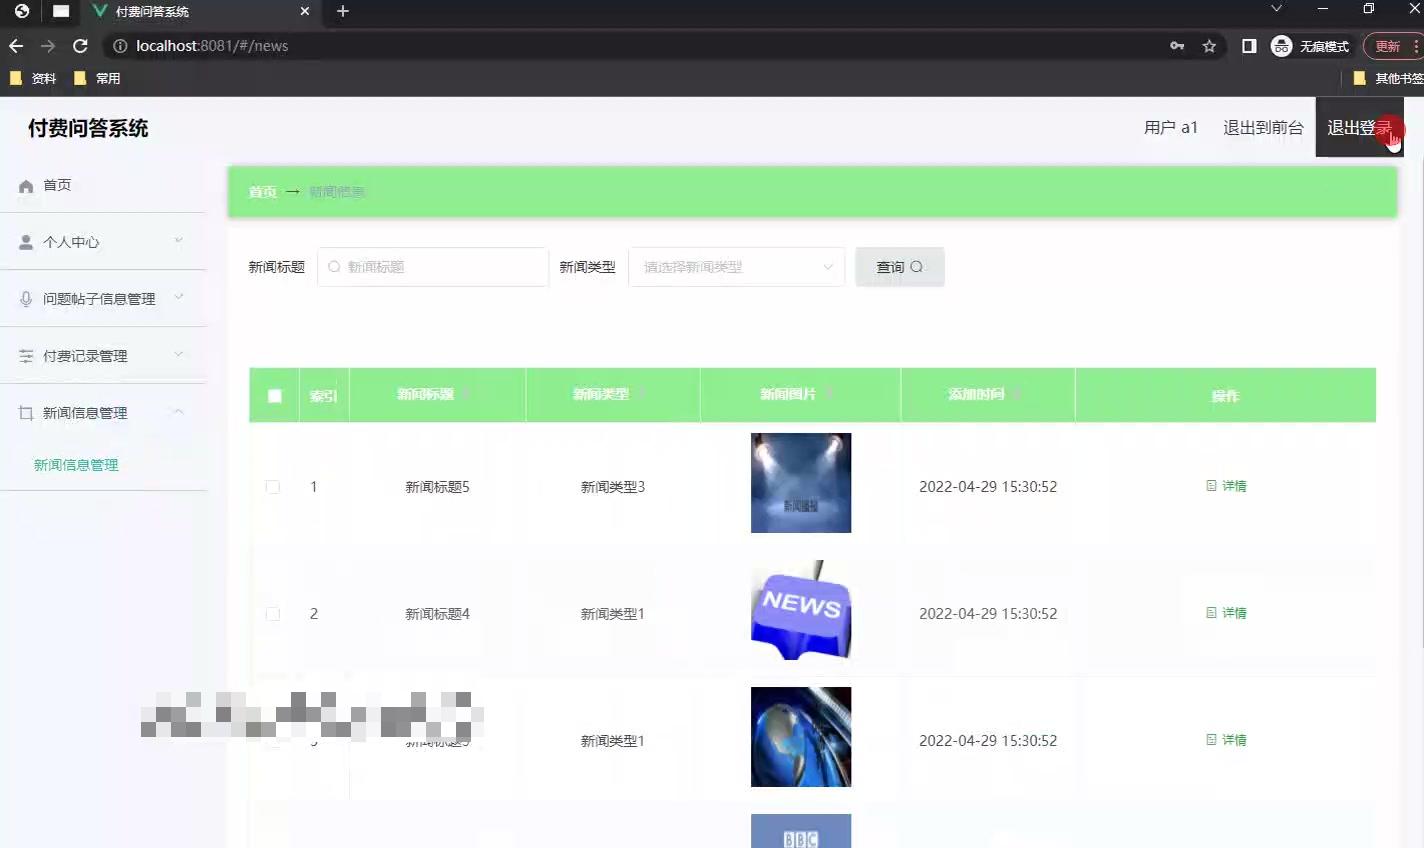Open the 资料 bookmark folder
This screenshot has width=1424, height=848.
[x=33, y=78]
